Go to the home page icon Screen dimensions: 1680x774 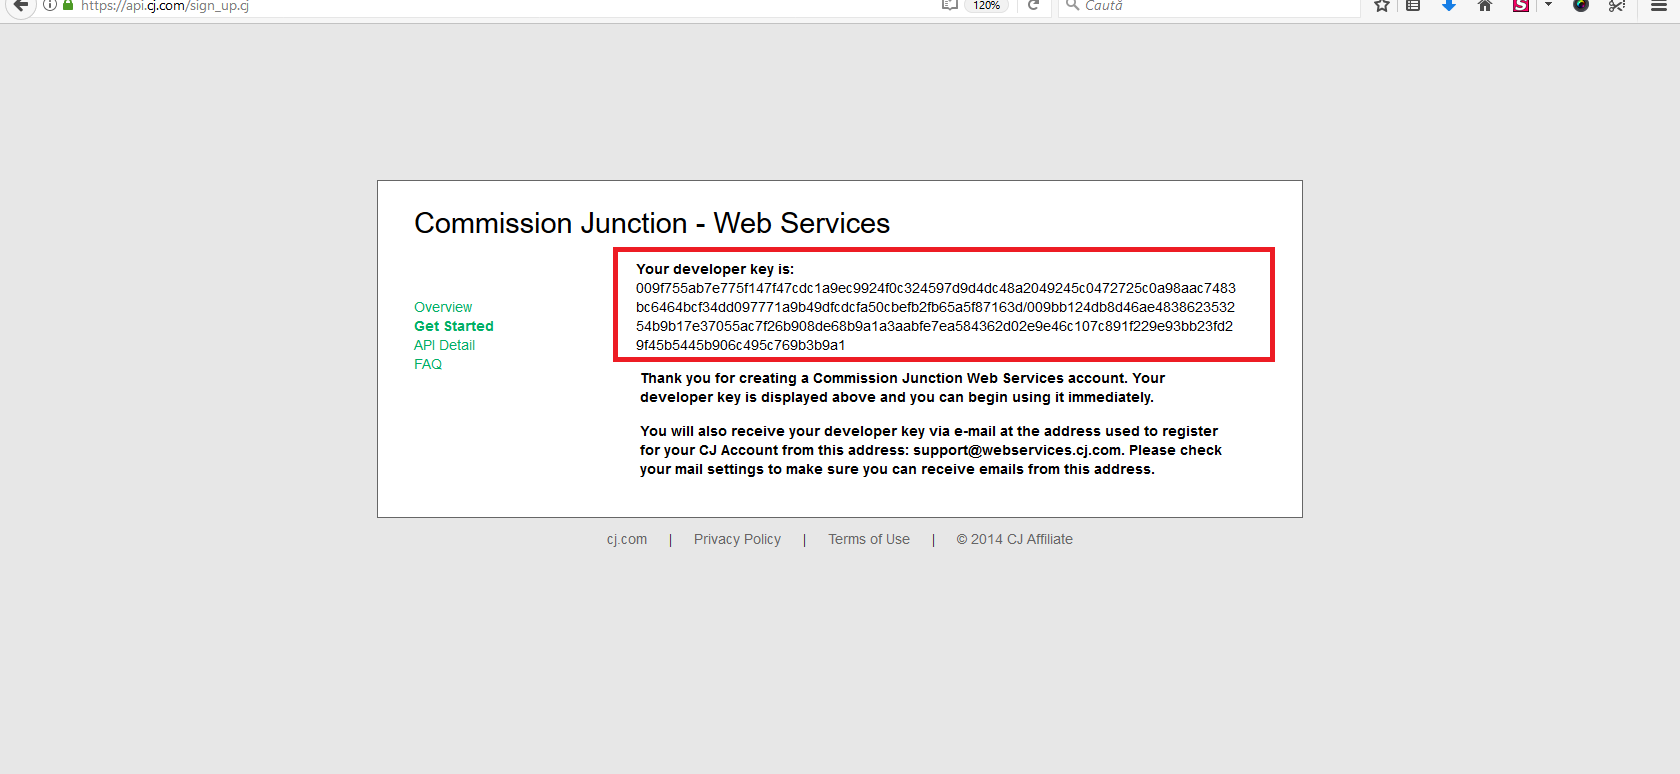pos(1485,5)
